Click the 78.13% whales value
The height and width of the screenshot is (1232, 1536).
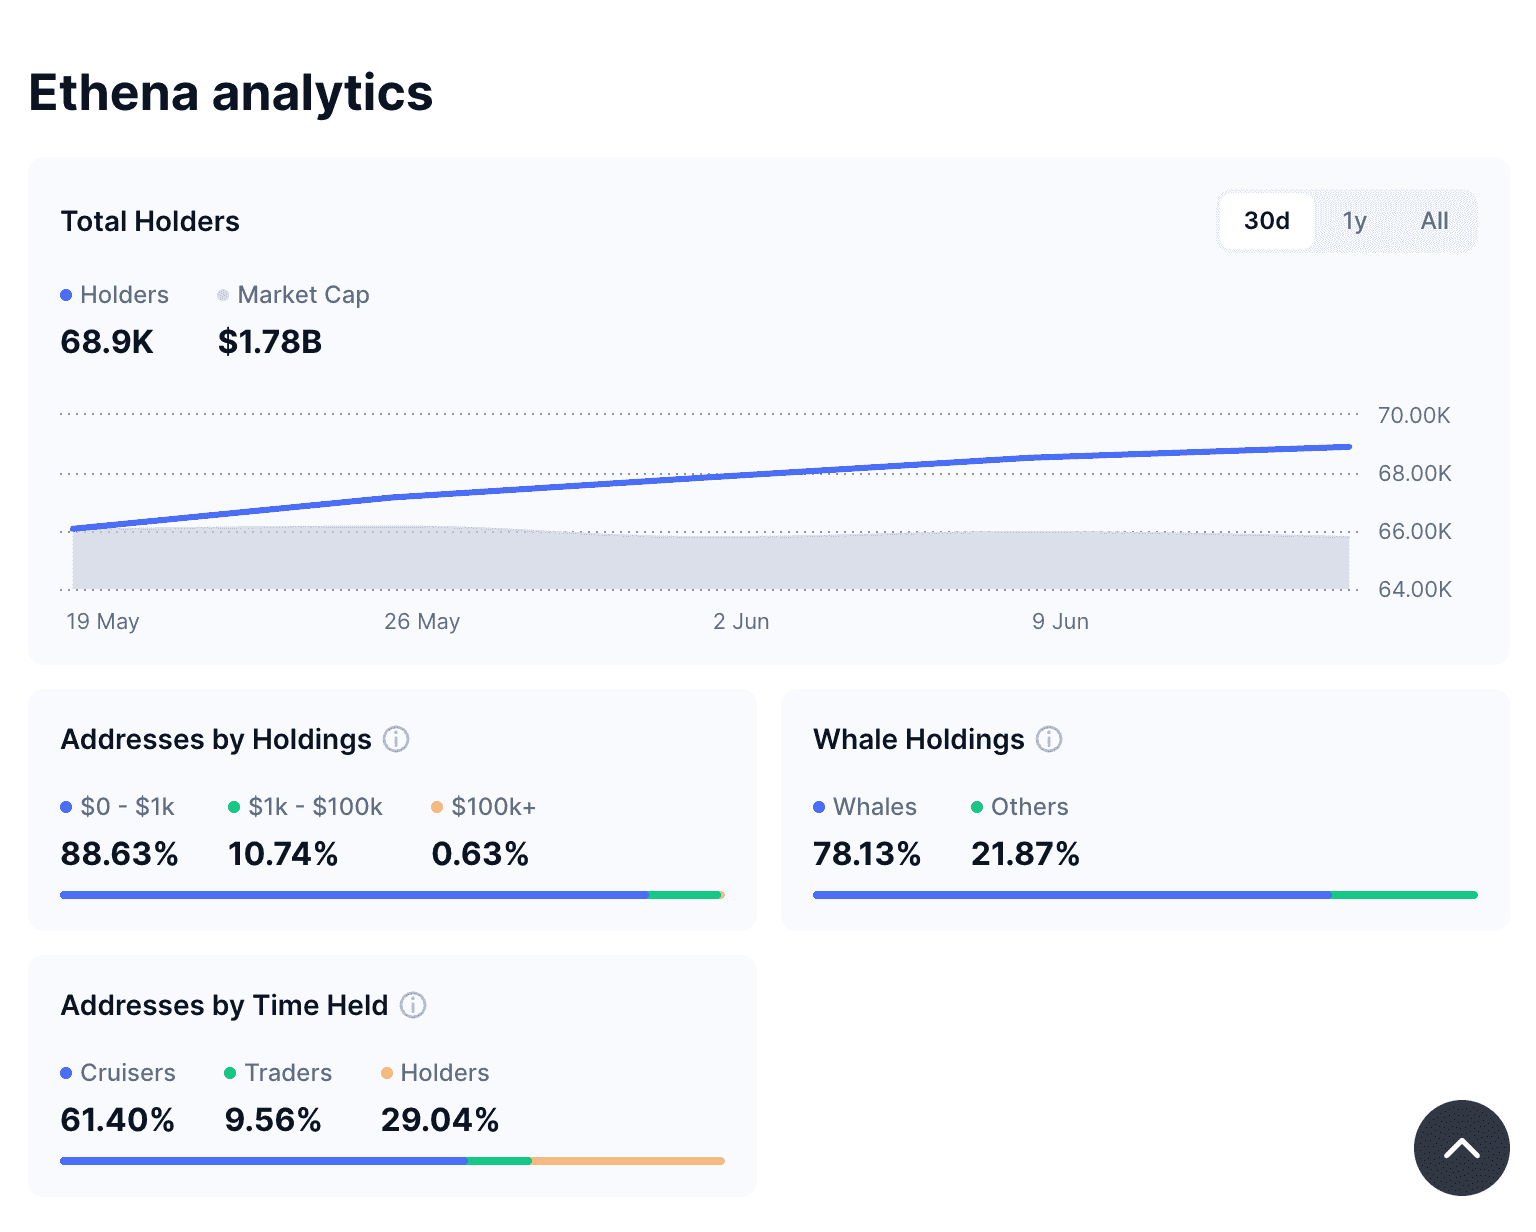click(x=867, y=854)
